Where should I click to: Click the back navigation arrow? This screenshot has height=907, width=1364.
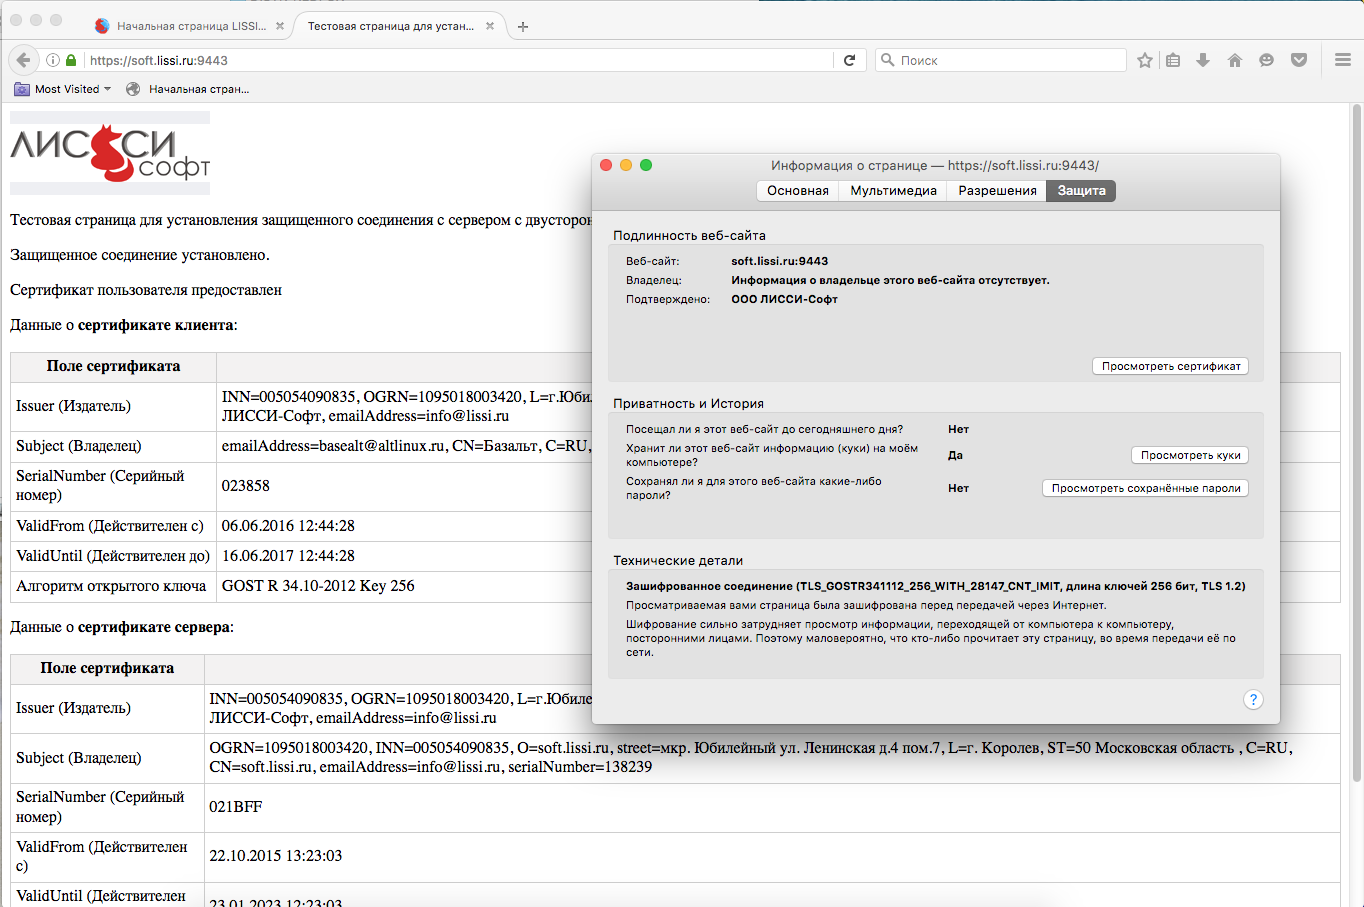tap(23, 60)
